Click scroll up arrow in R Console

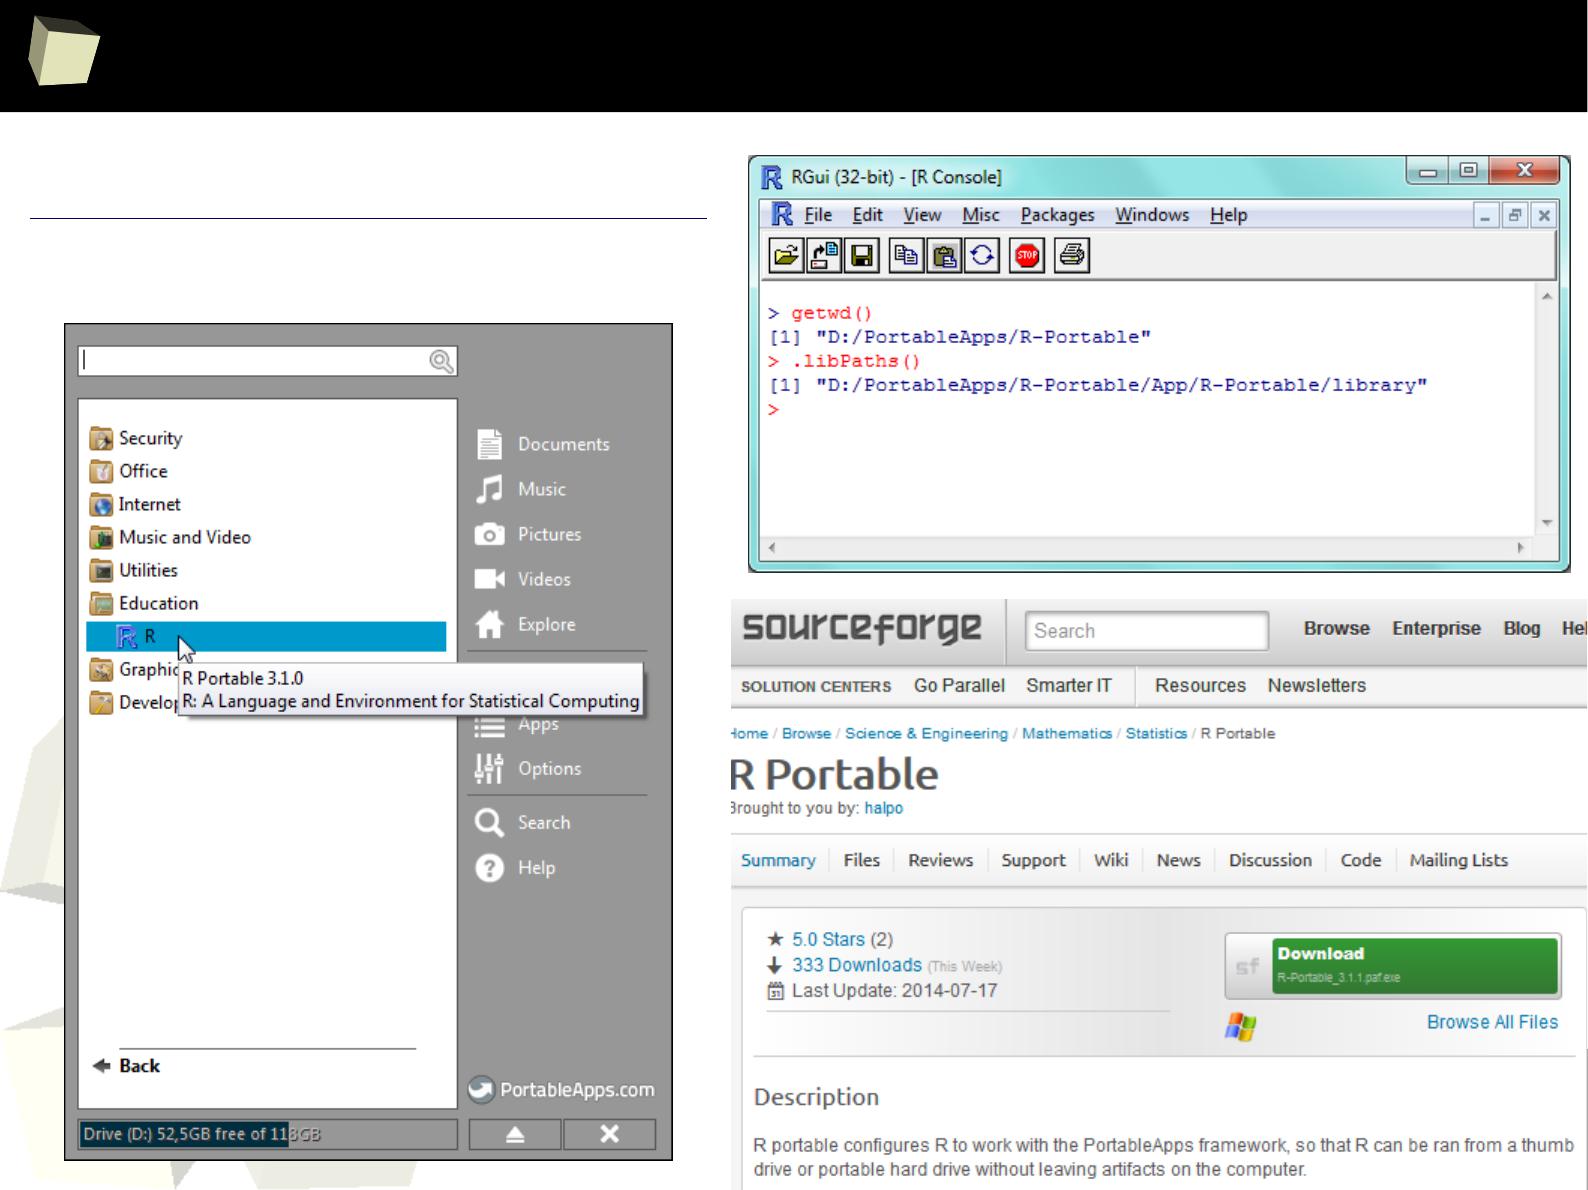click(x=1546, y=296)
